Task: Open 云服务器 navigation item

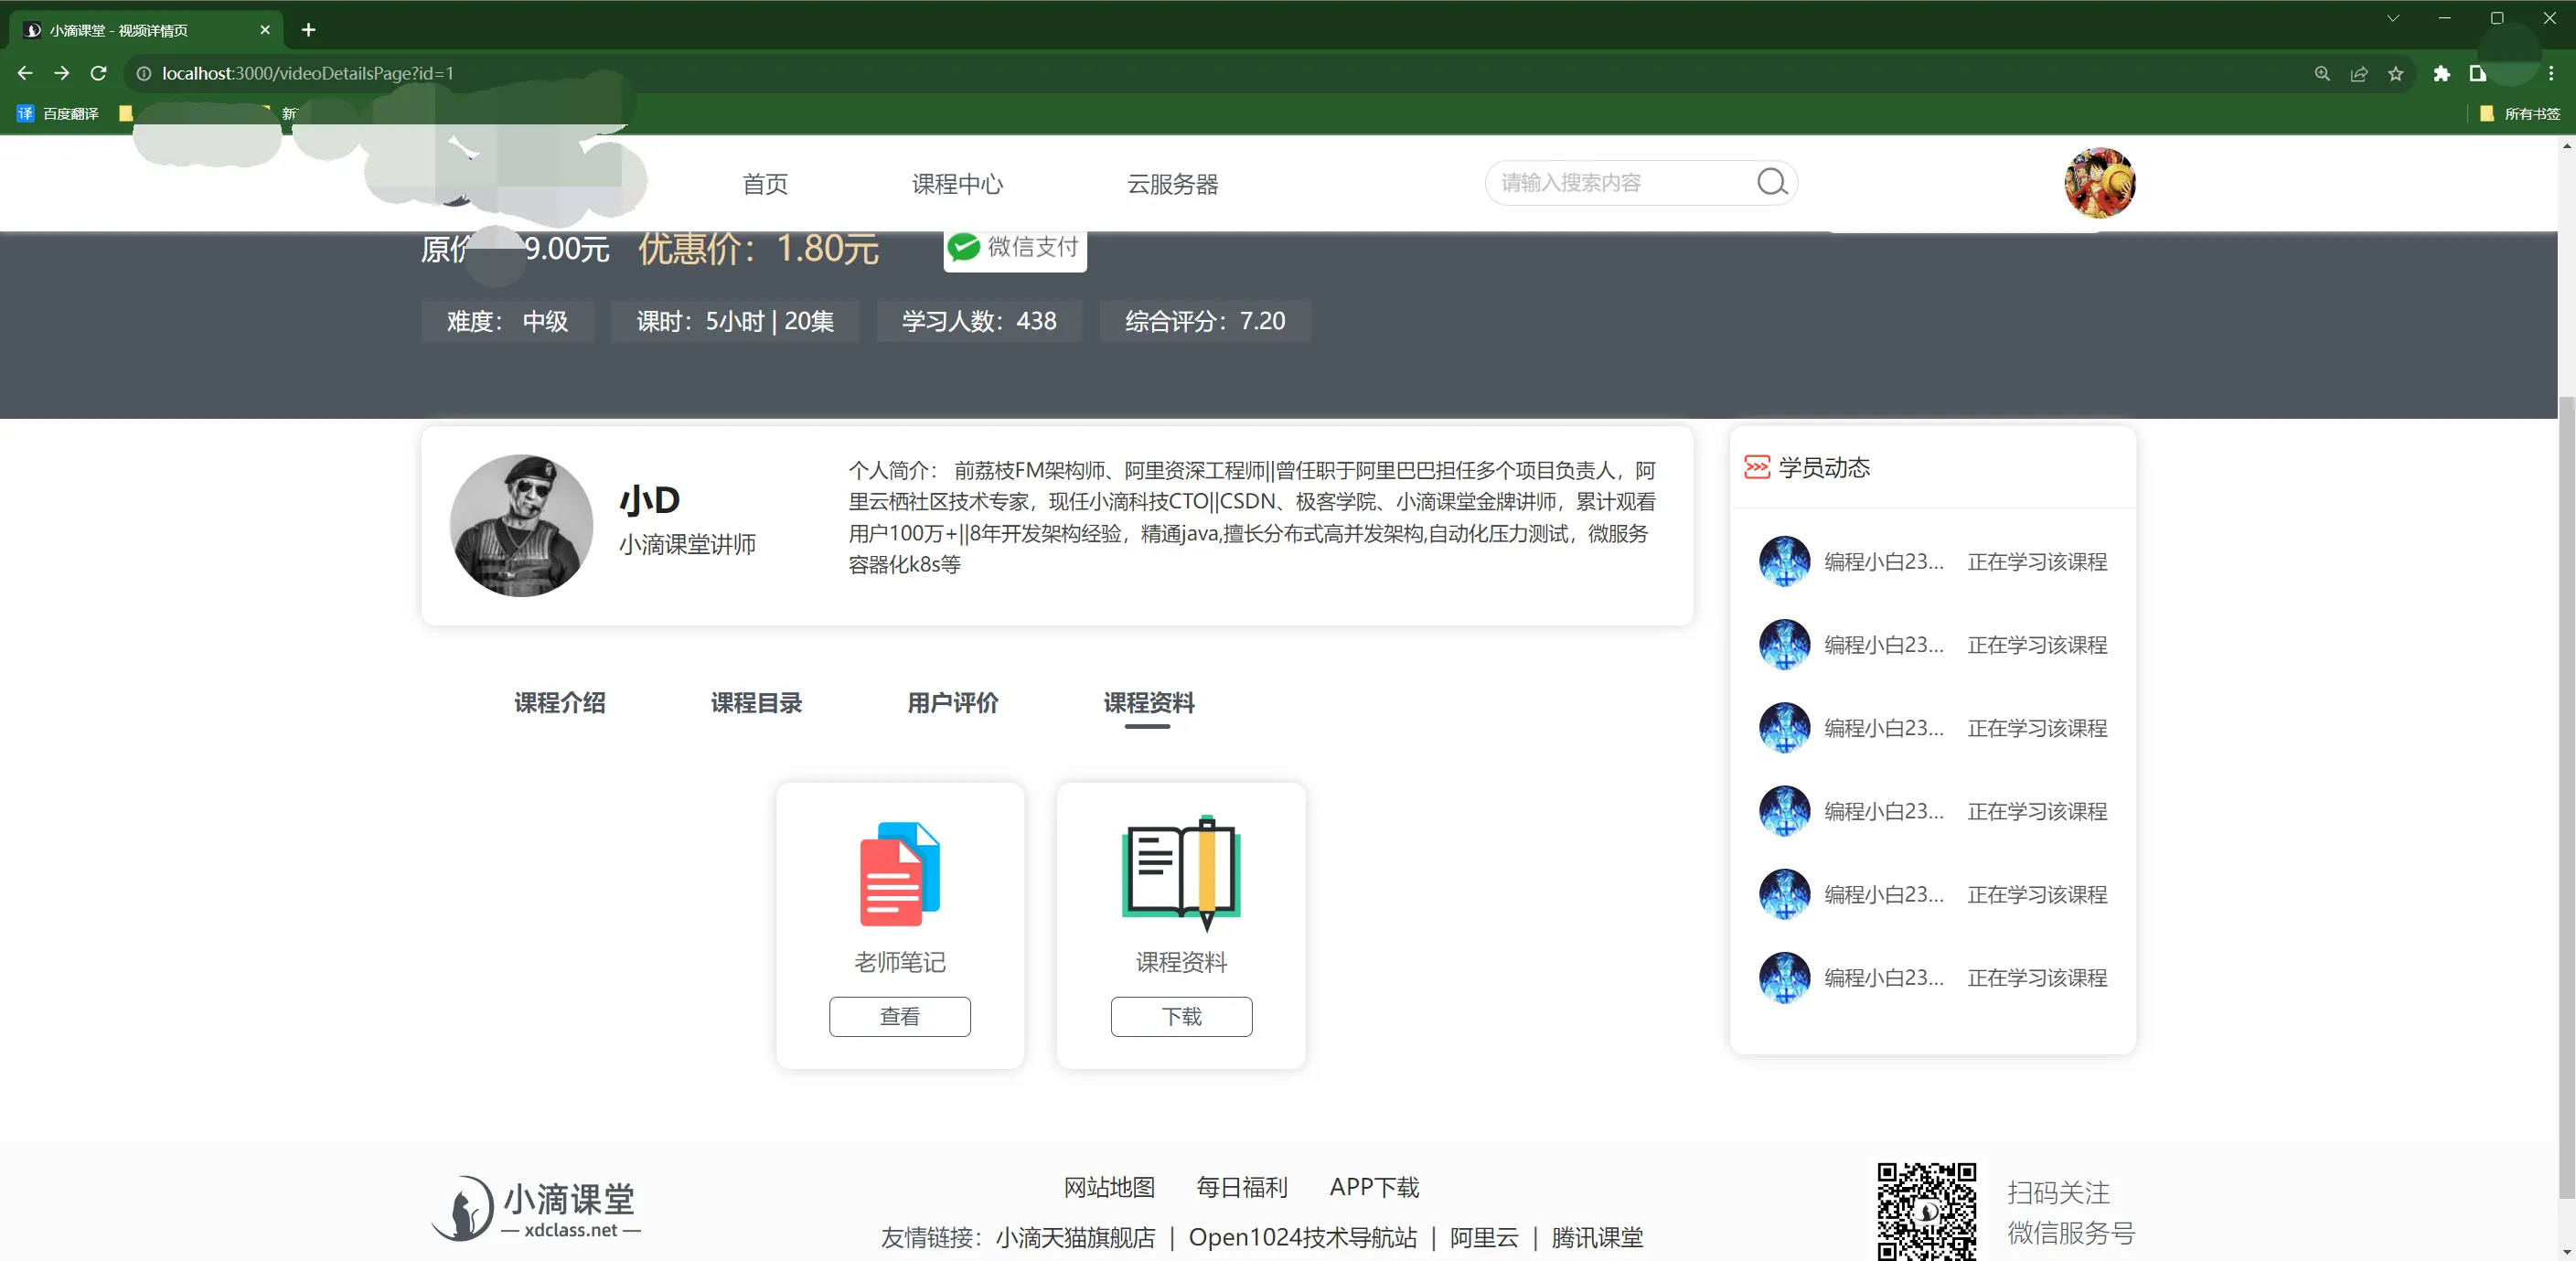Action: tap(1172, 184)
